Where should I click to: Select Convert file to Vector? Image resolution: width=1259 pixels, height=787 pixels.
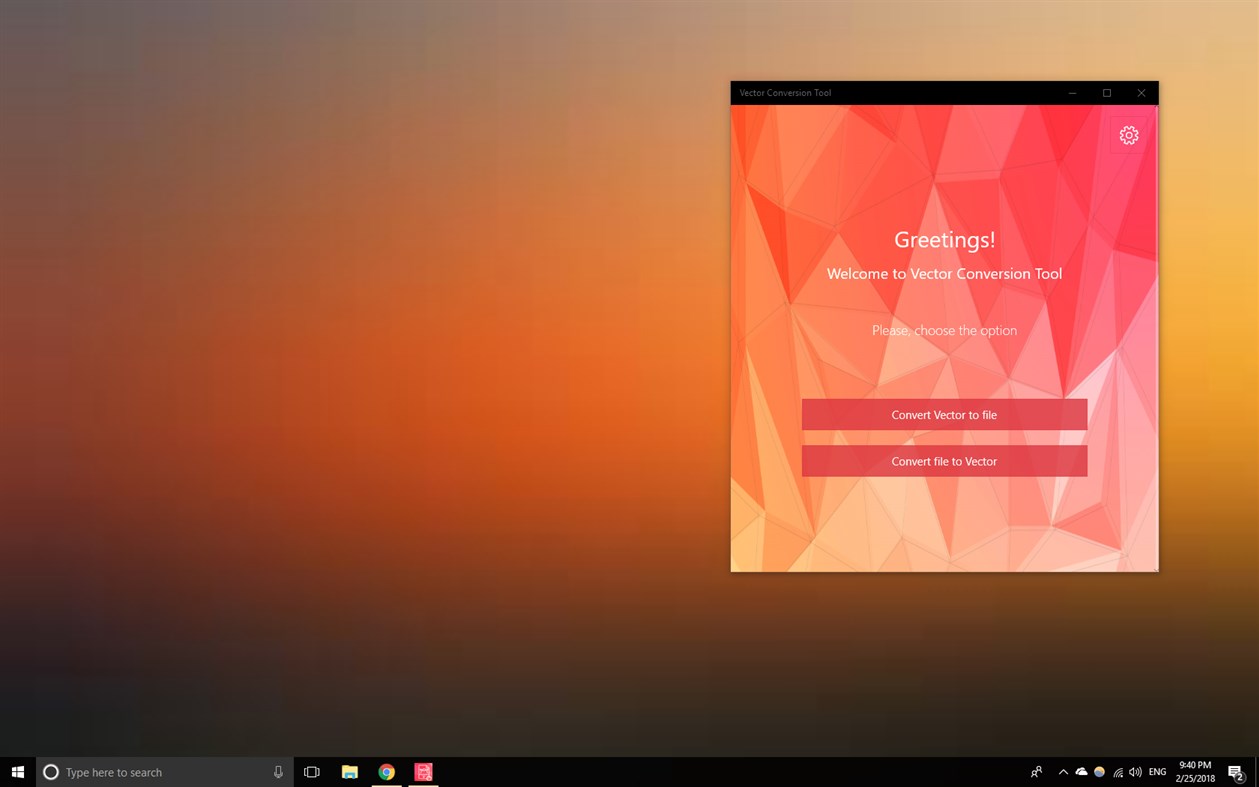pos(943,461)
